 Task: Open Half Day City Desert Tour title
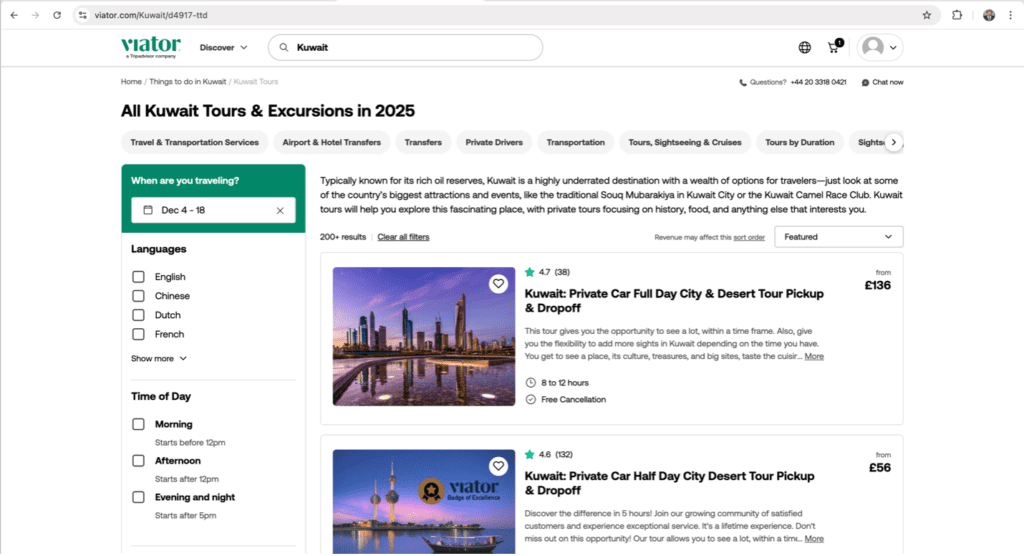click(x=669, y=483)
